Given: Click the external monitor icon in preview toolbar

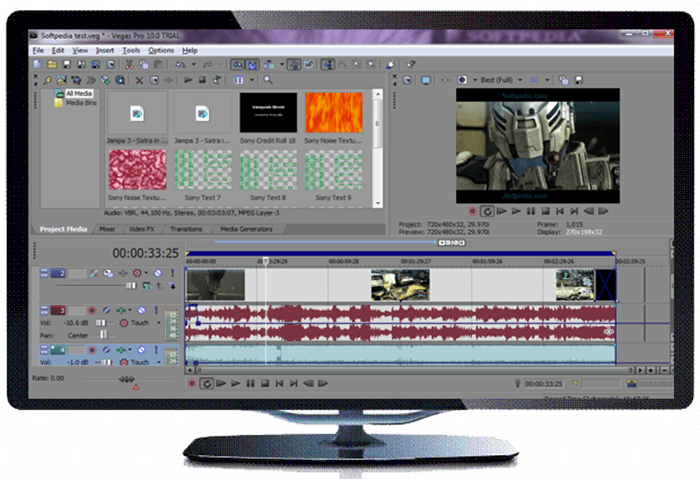Looking at the screenshot, I should (x=426, y=80).
